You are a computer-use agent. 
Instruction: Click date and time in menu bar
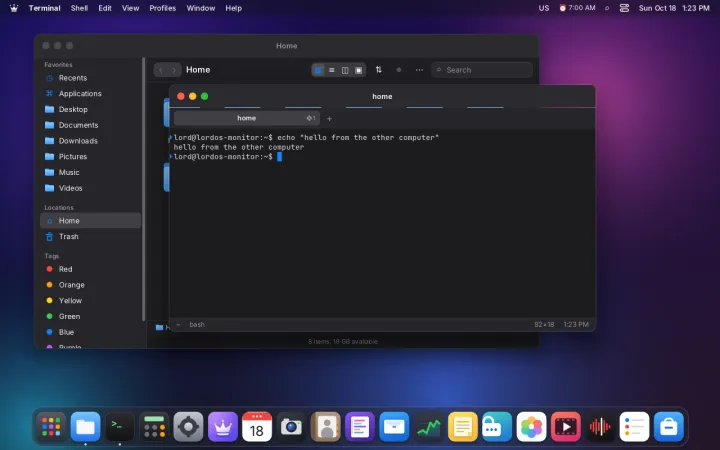674,8
